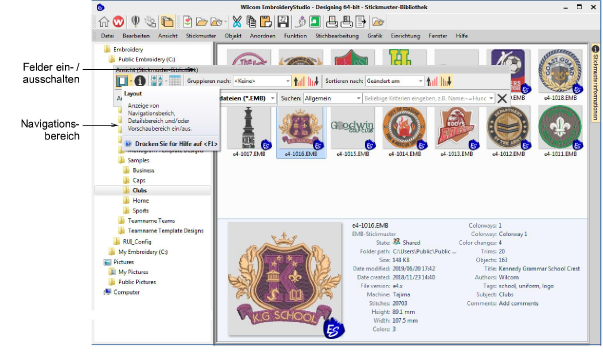
Task: Toggle the design information 'i' icon
Action: [140, 81]
